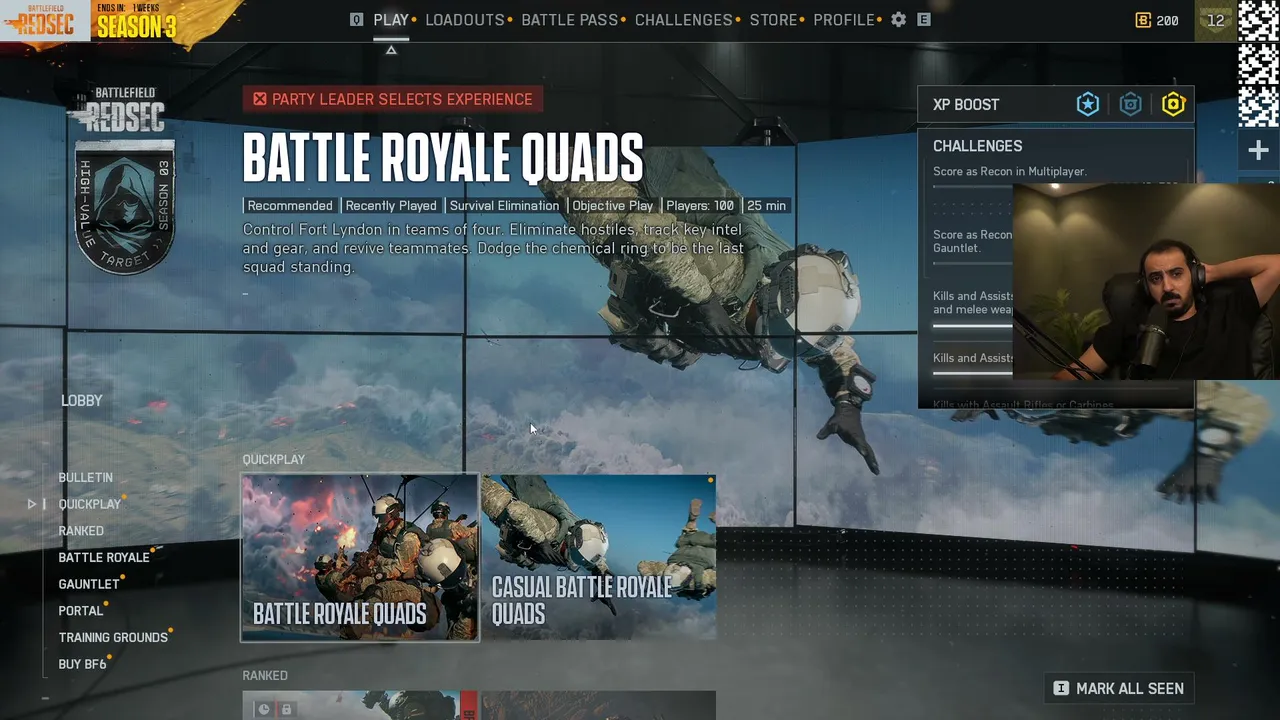Choose the Battle Royale Quads card

tap(360, 557)
